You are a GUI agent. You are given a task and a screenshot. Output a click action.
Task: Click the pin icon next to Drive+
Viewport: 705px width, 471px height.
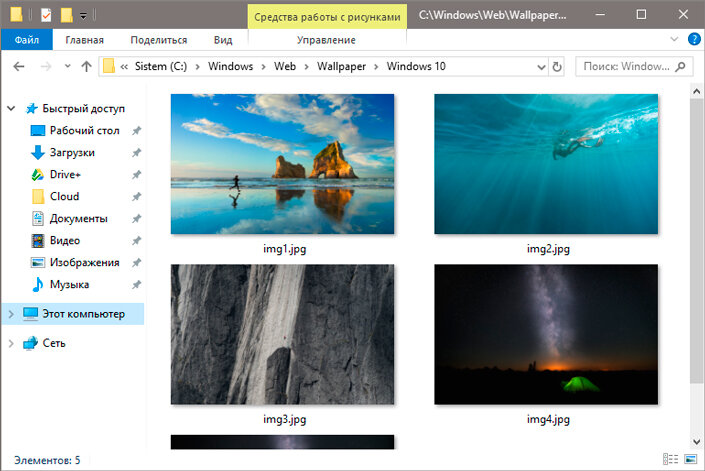point(136,175)
